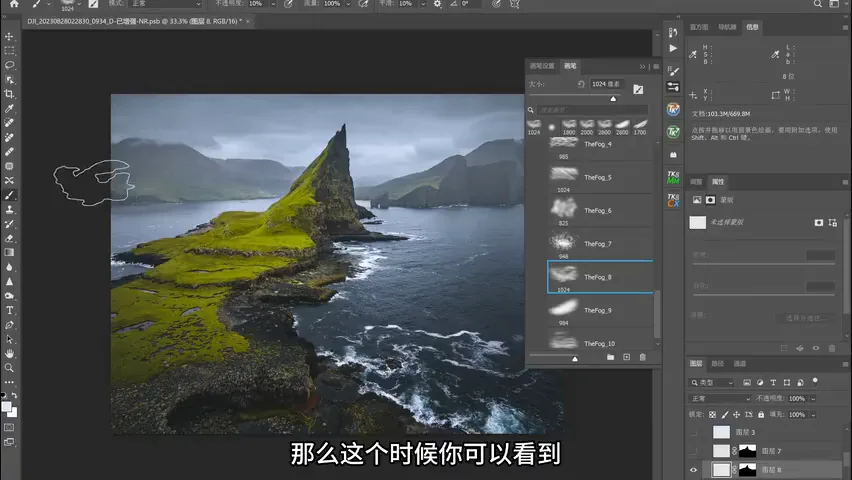
Task: Select the Crop tool
Action: coord(9,94)
